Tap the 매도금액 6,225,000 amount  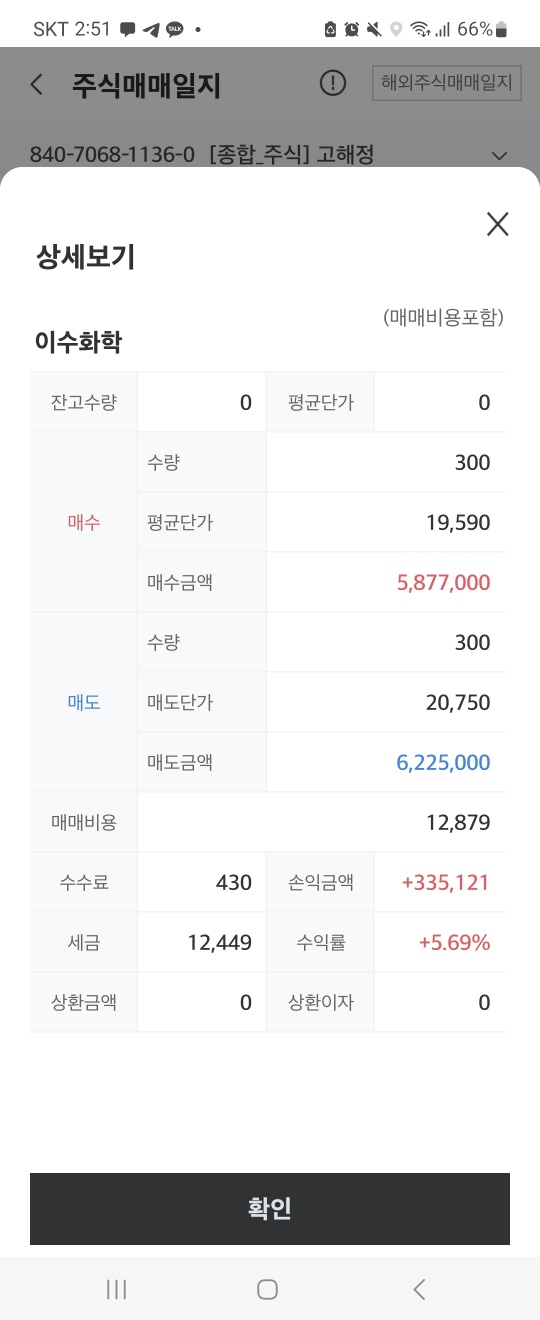444,762
